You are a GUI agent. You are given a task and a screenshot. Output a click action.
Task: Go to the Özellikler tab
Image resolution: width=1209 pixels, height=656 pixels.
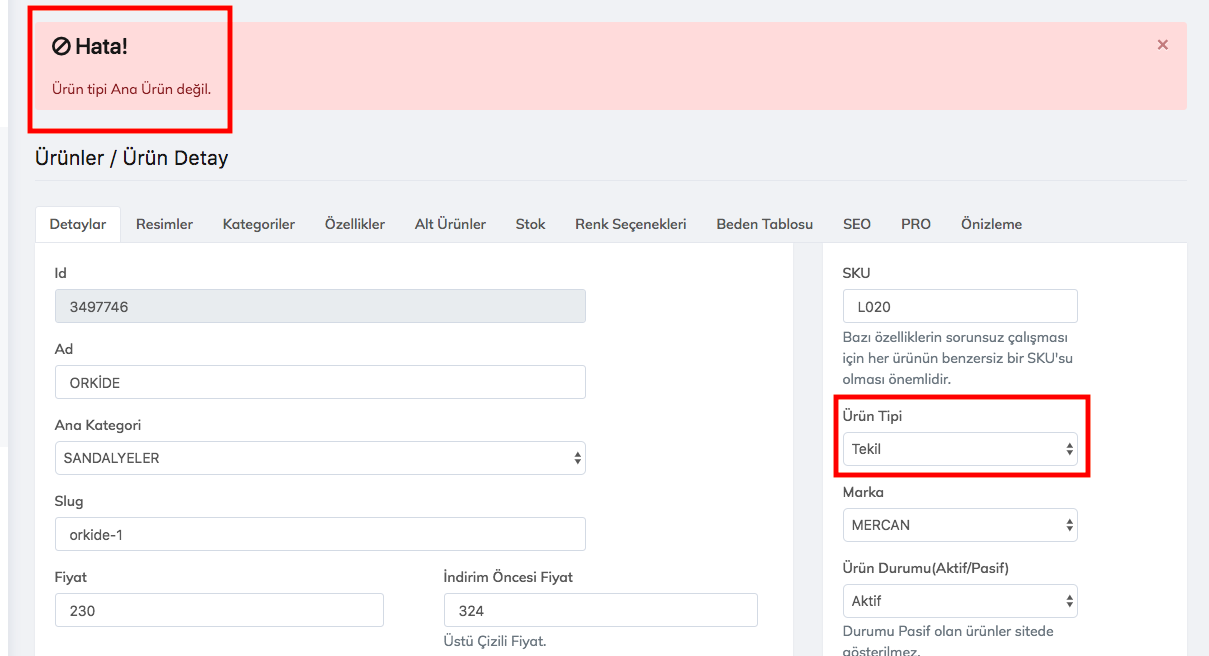(354, 224)
